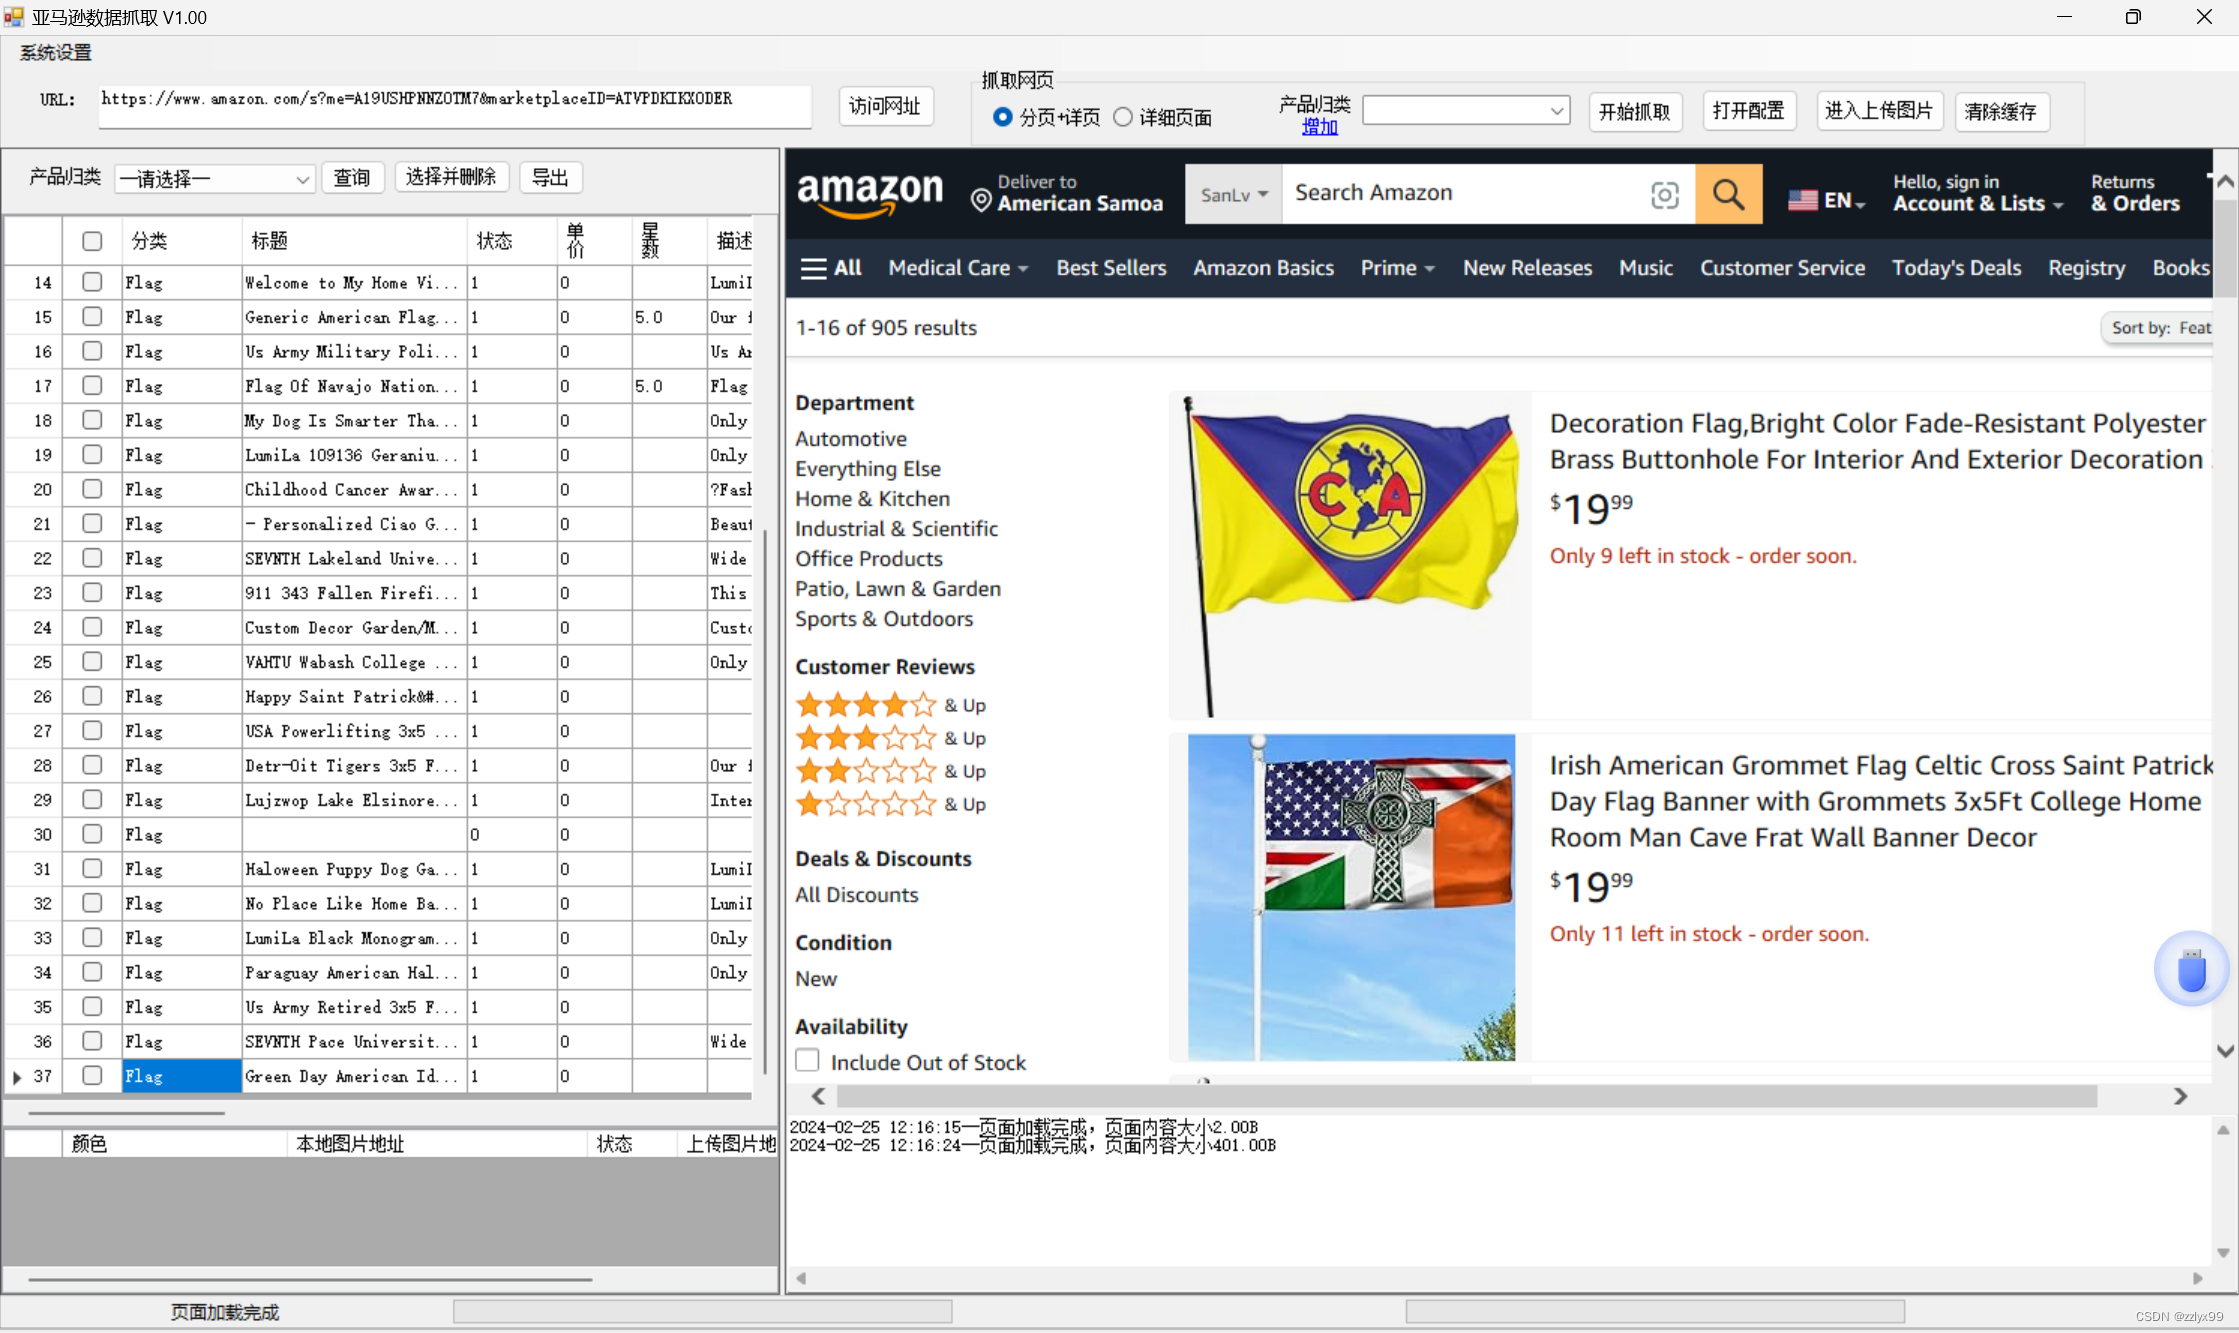Click the US flag language icon
The image size is (2239, 1333).
pyautogui.click(x=1802, y=200)
